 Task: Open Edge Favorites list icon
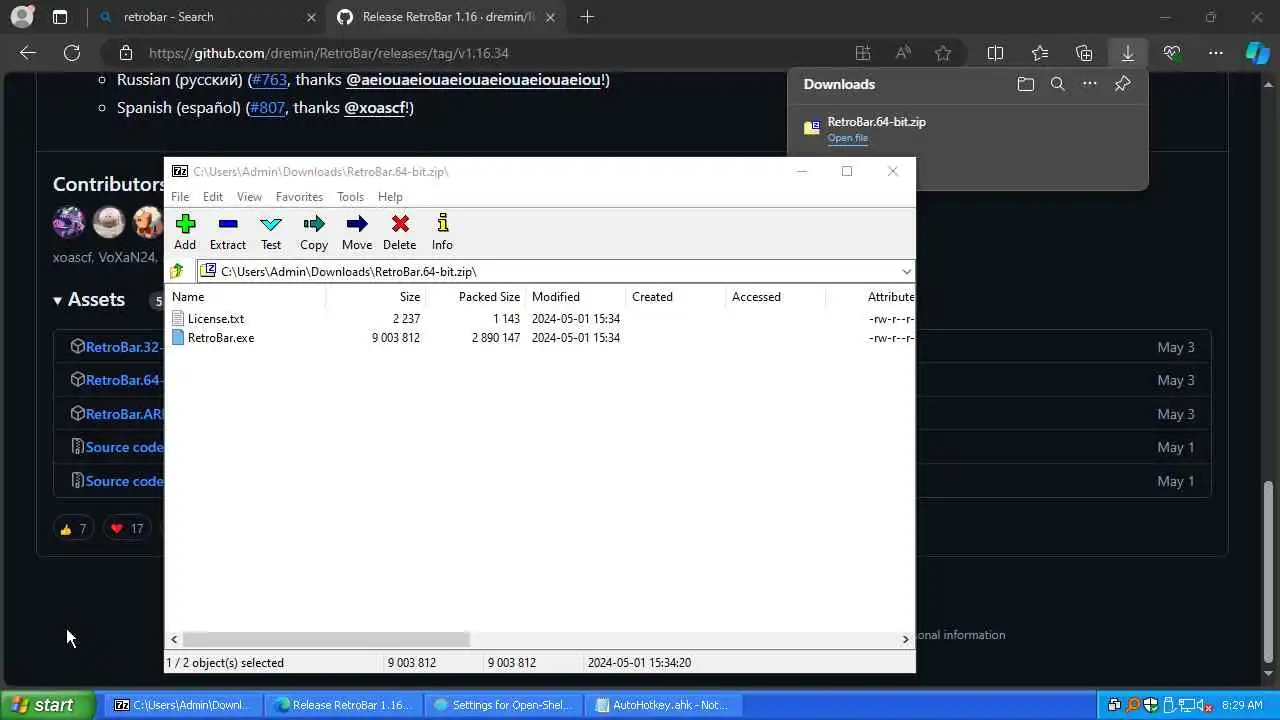click(x=1040, y=53)
